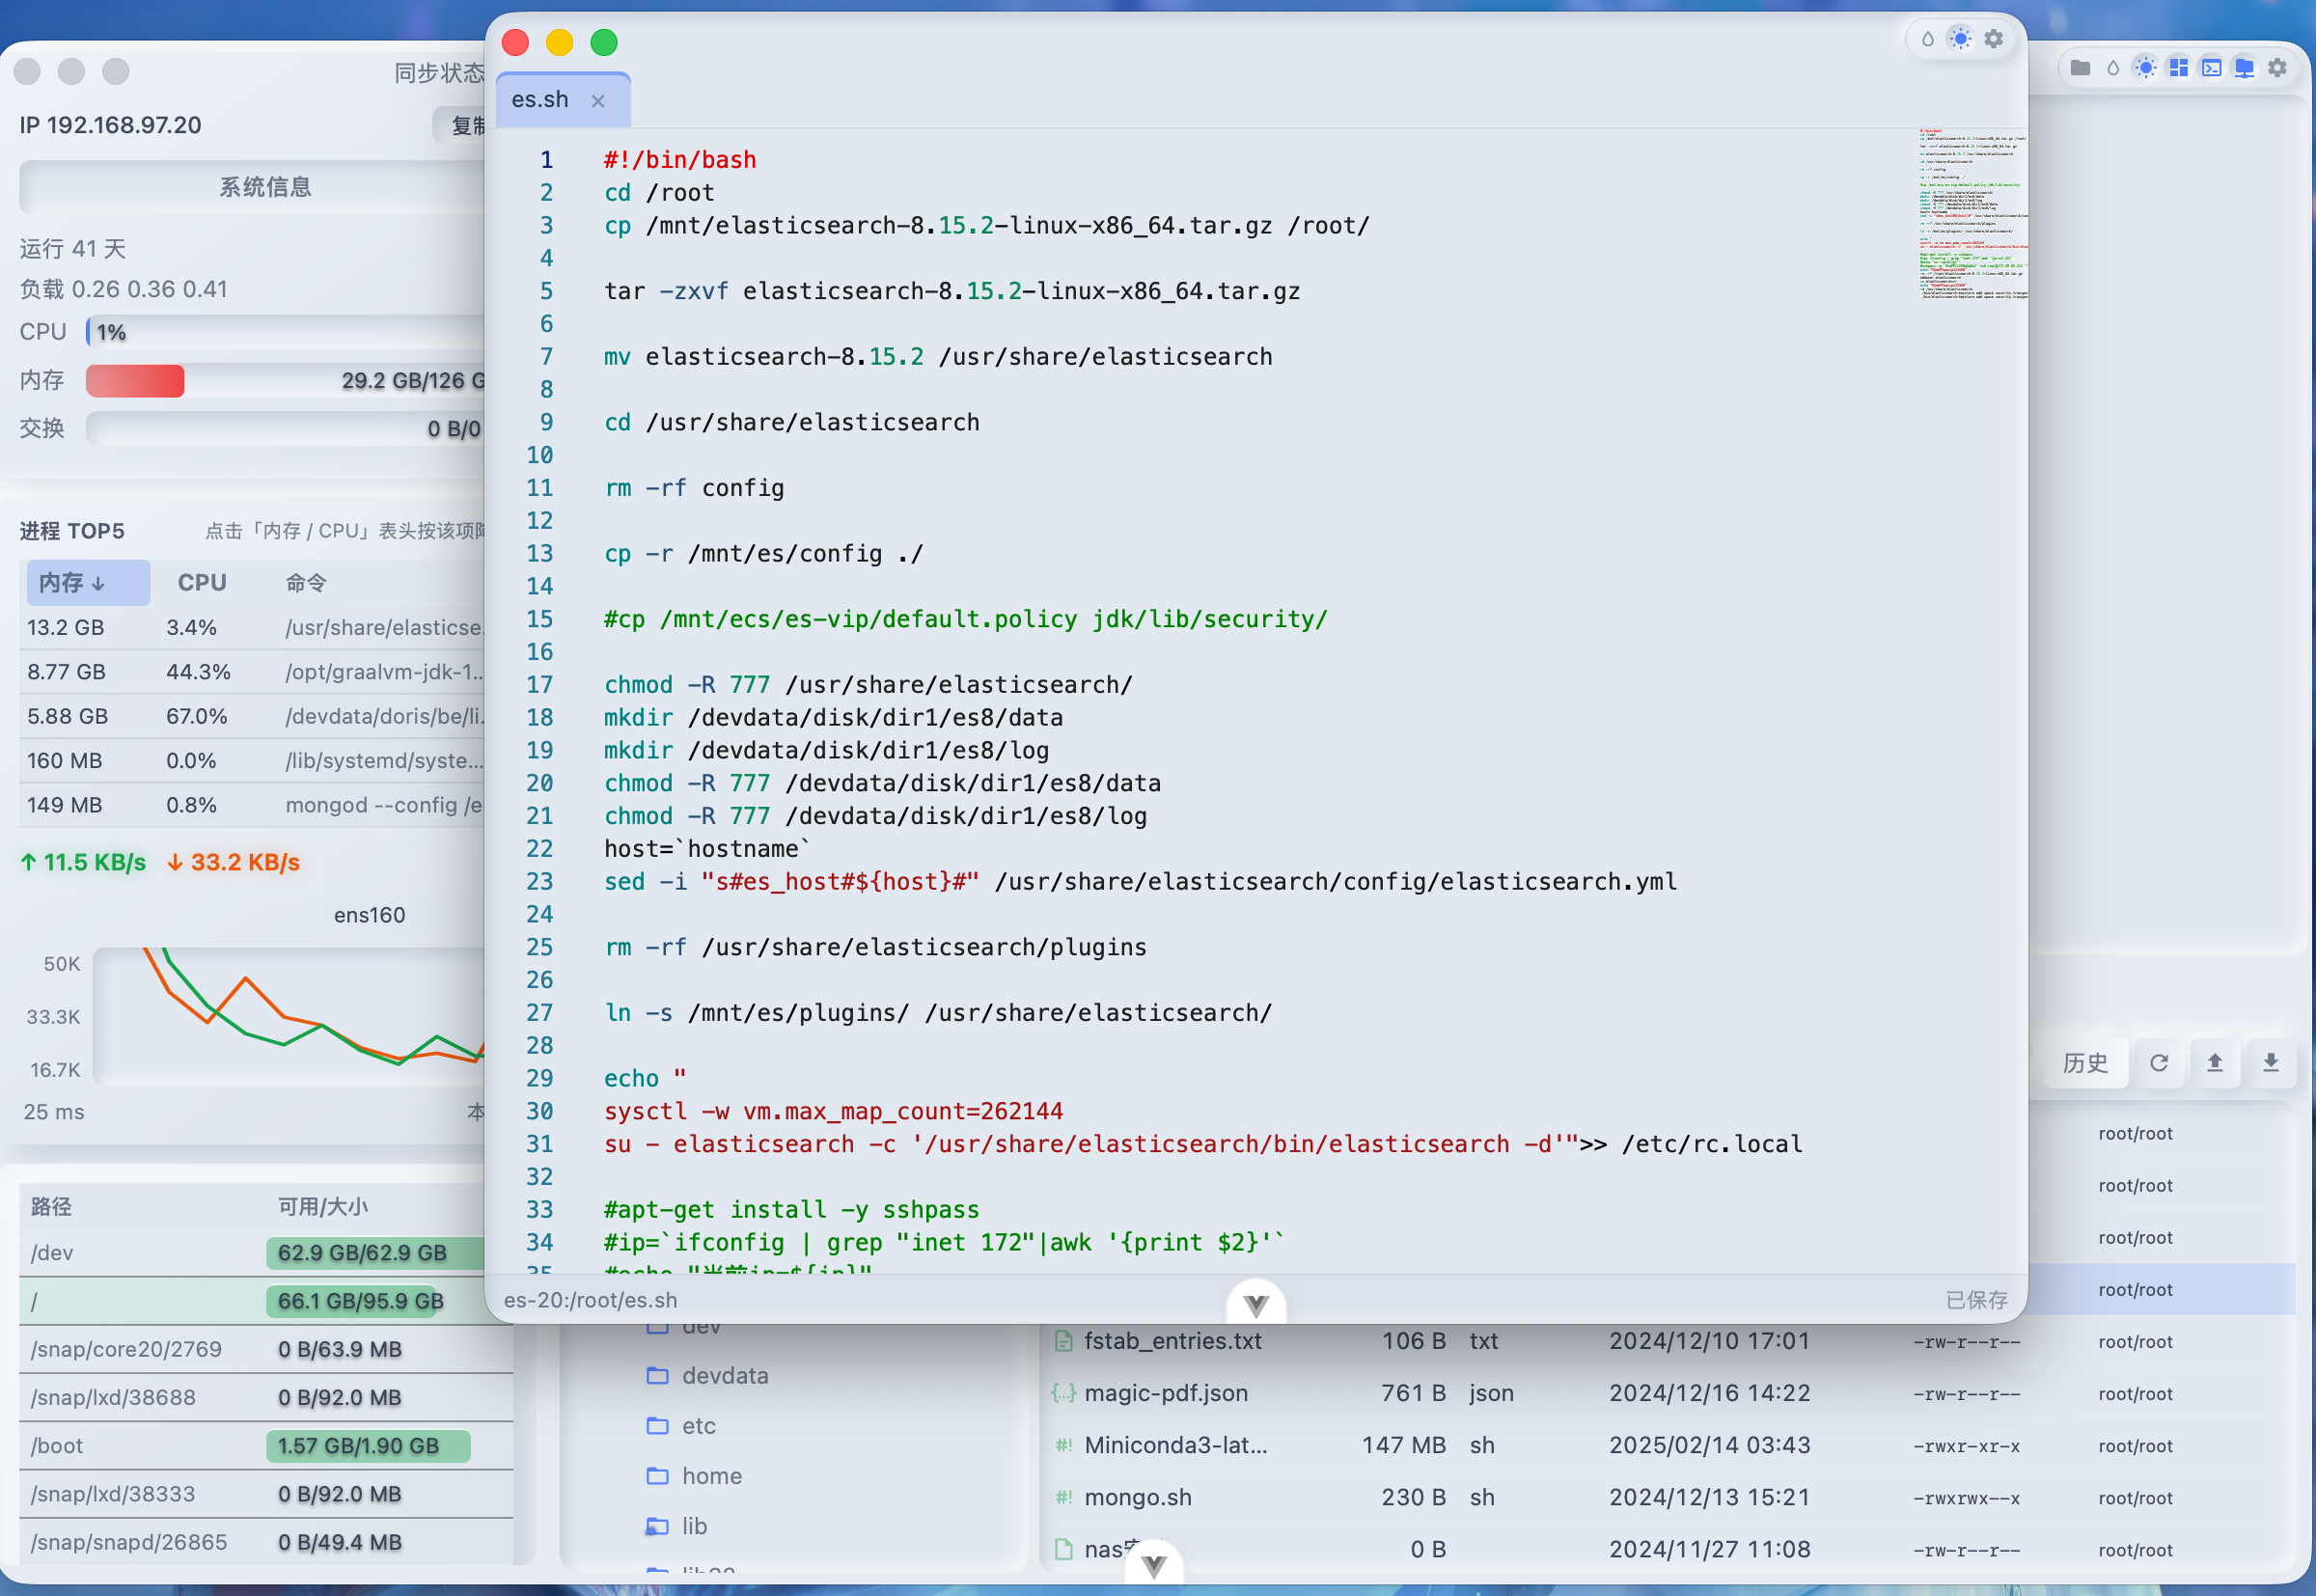Click the water-drop icon in the editor window toolbar

pos(1927,39)
